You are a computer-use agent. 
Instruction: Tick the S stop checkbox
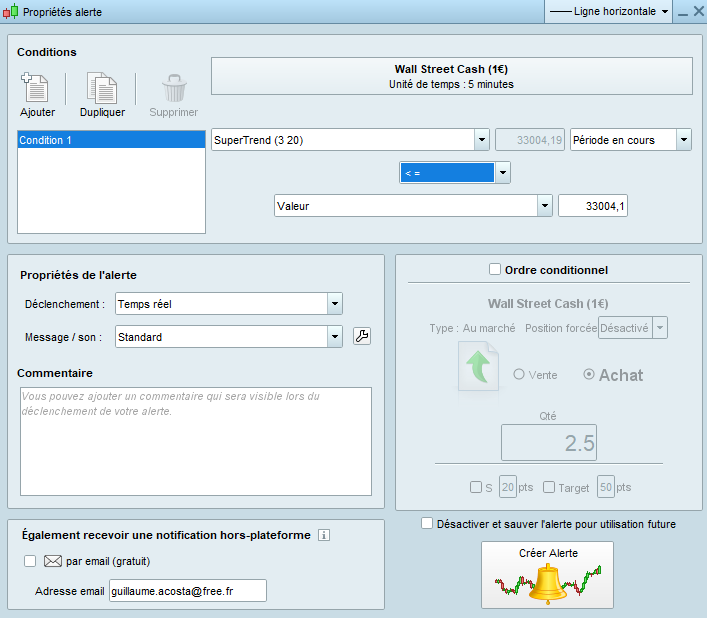point(476,487)
